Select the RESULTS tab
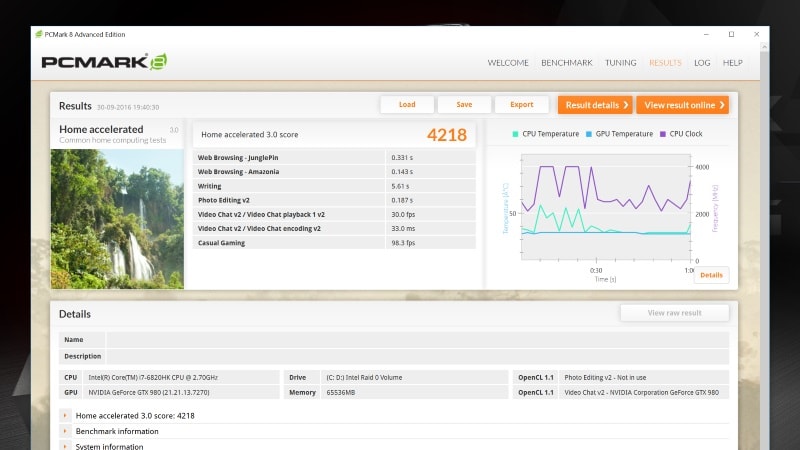 [x=665, y=63]
